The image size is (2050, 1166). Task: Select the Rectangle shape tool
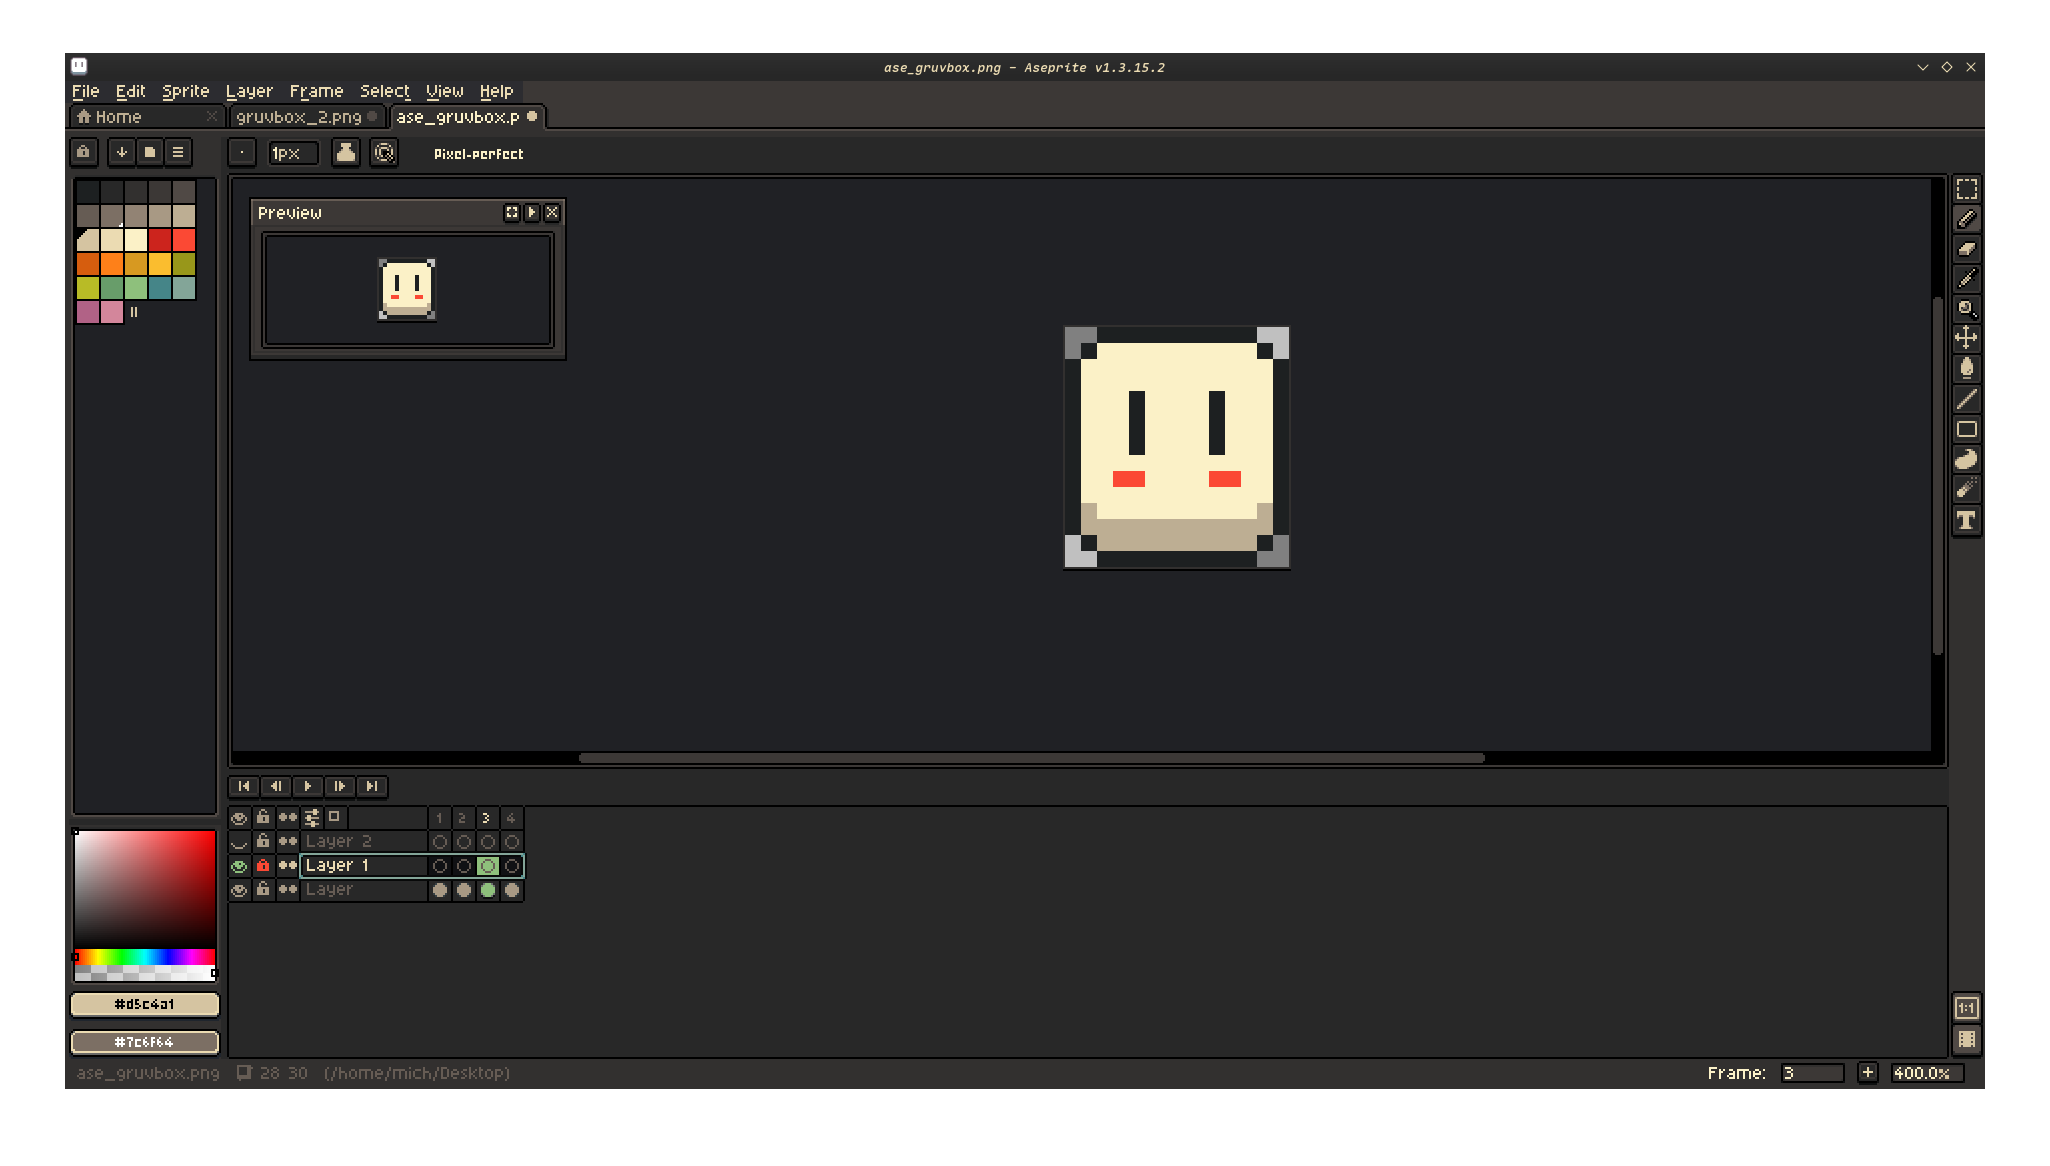[x=1966, y=429]
